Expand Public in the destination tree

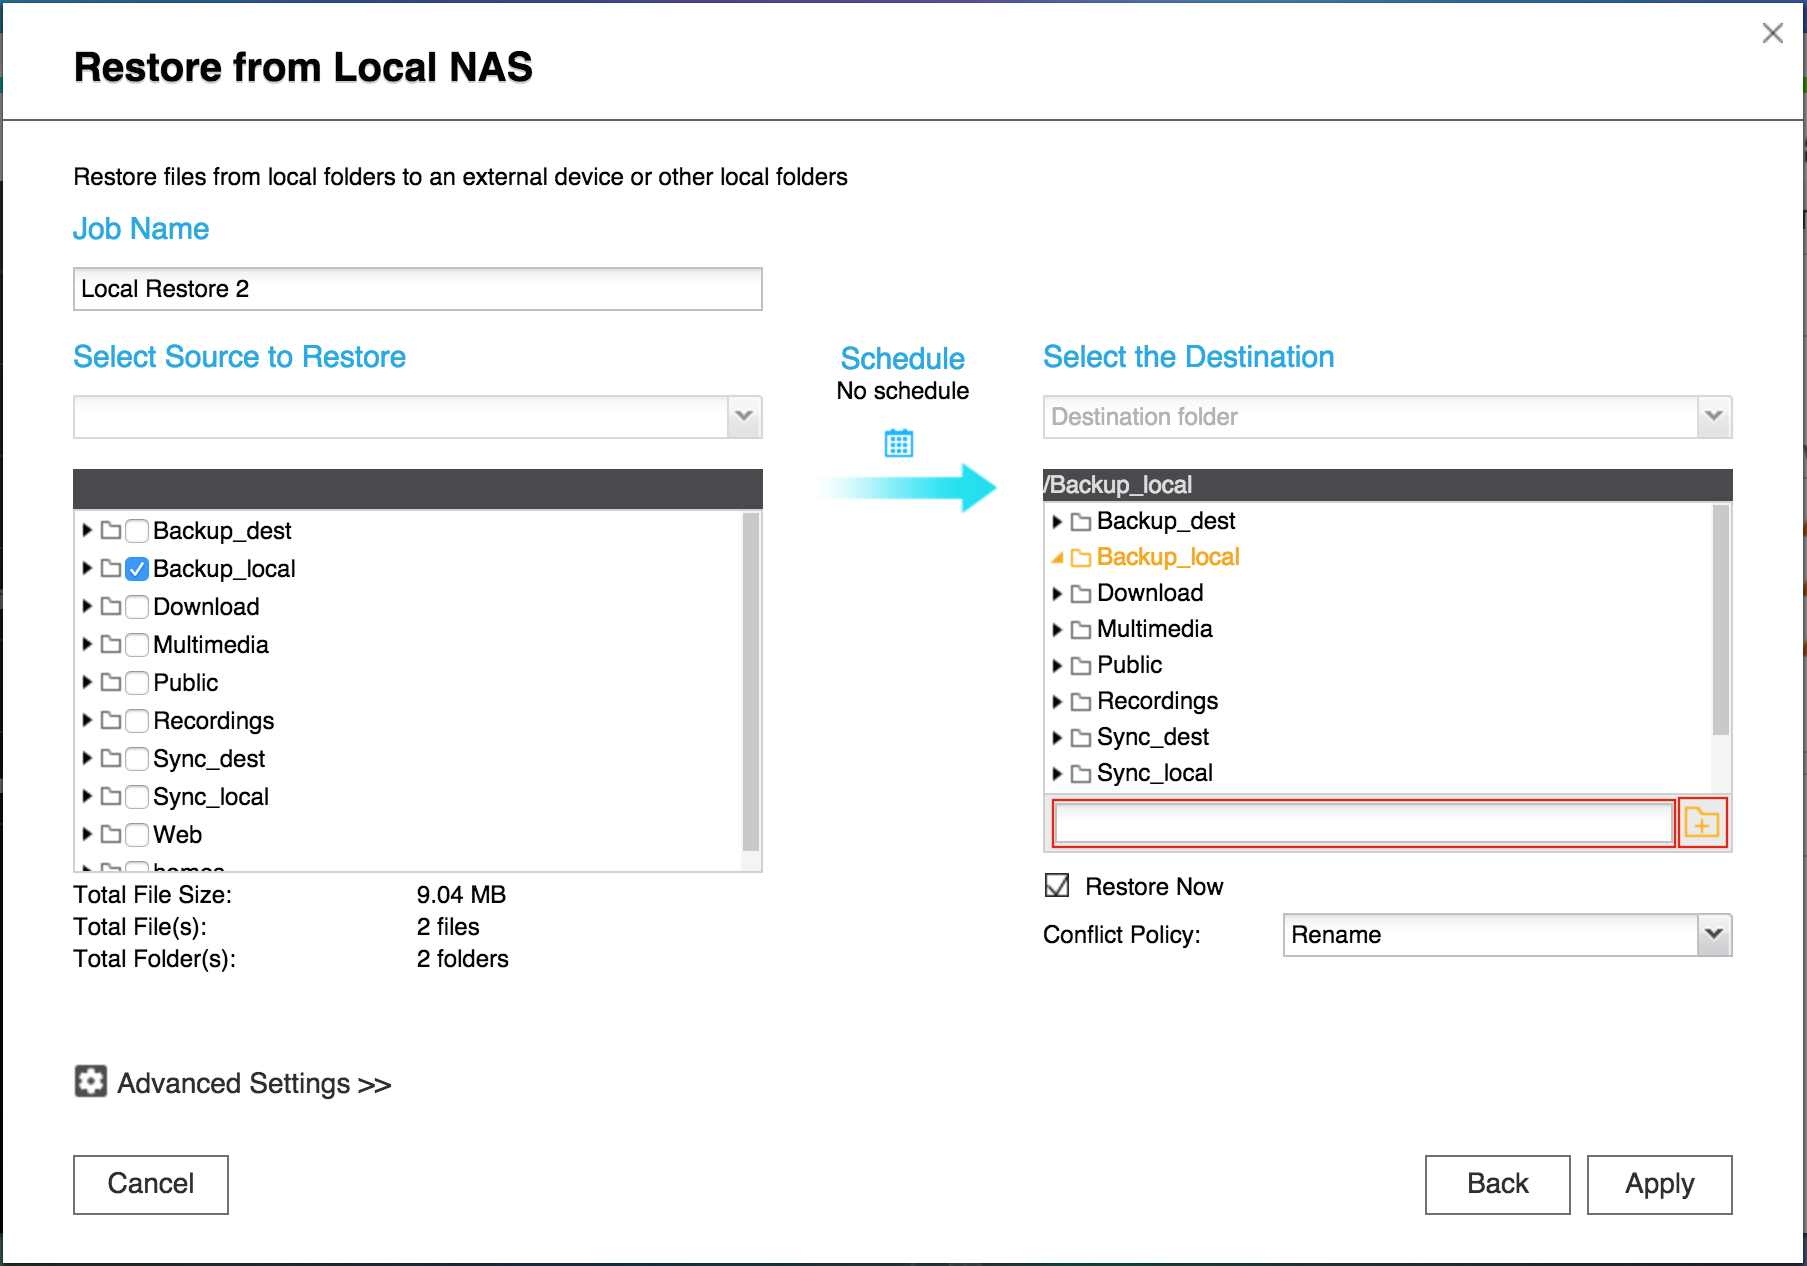pyautogui.click(x=1057, y=665)
